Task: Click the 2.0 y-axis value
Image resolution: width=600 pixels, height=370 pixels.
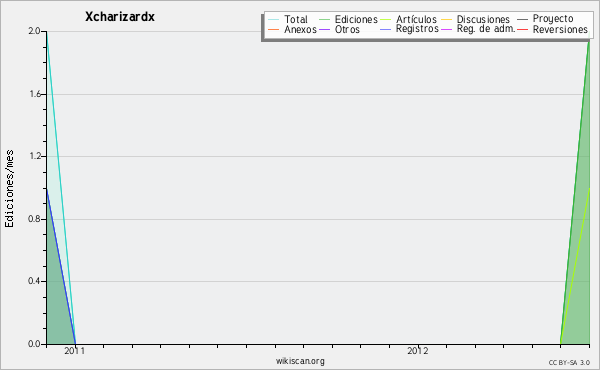Action: point(34,31)
